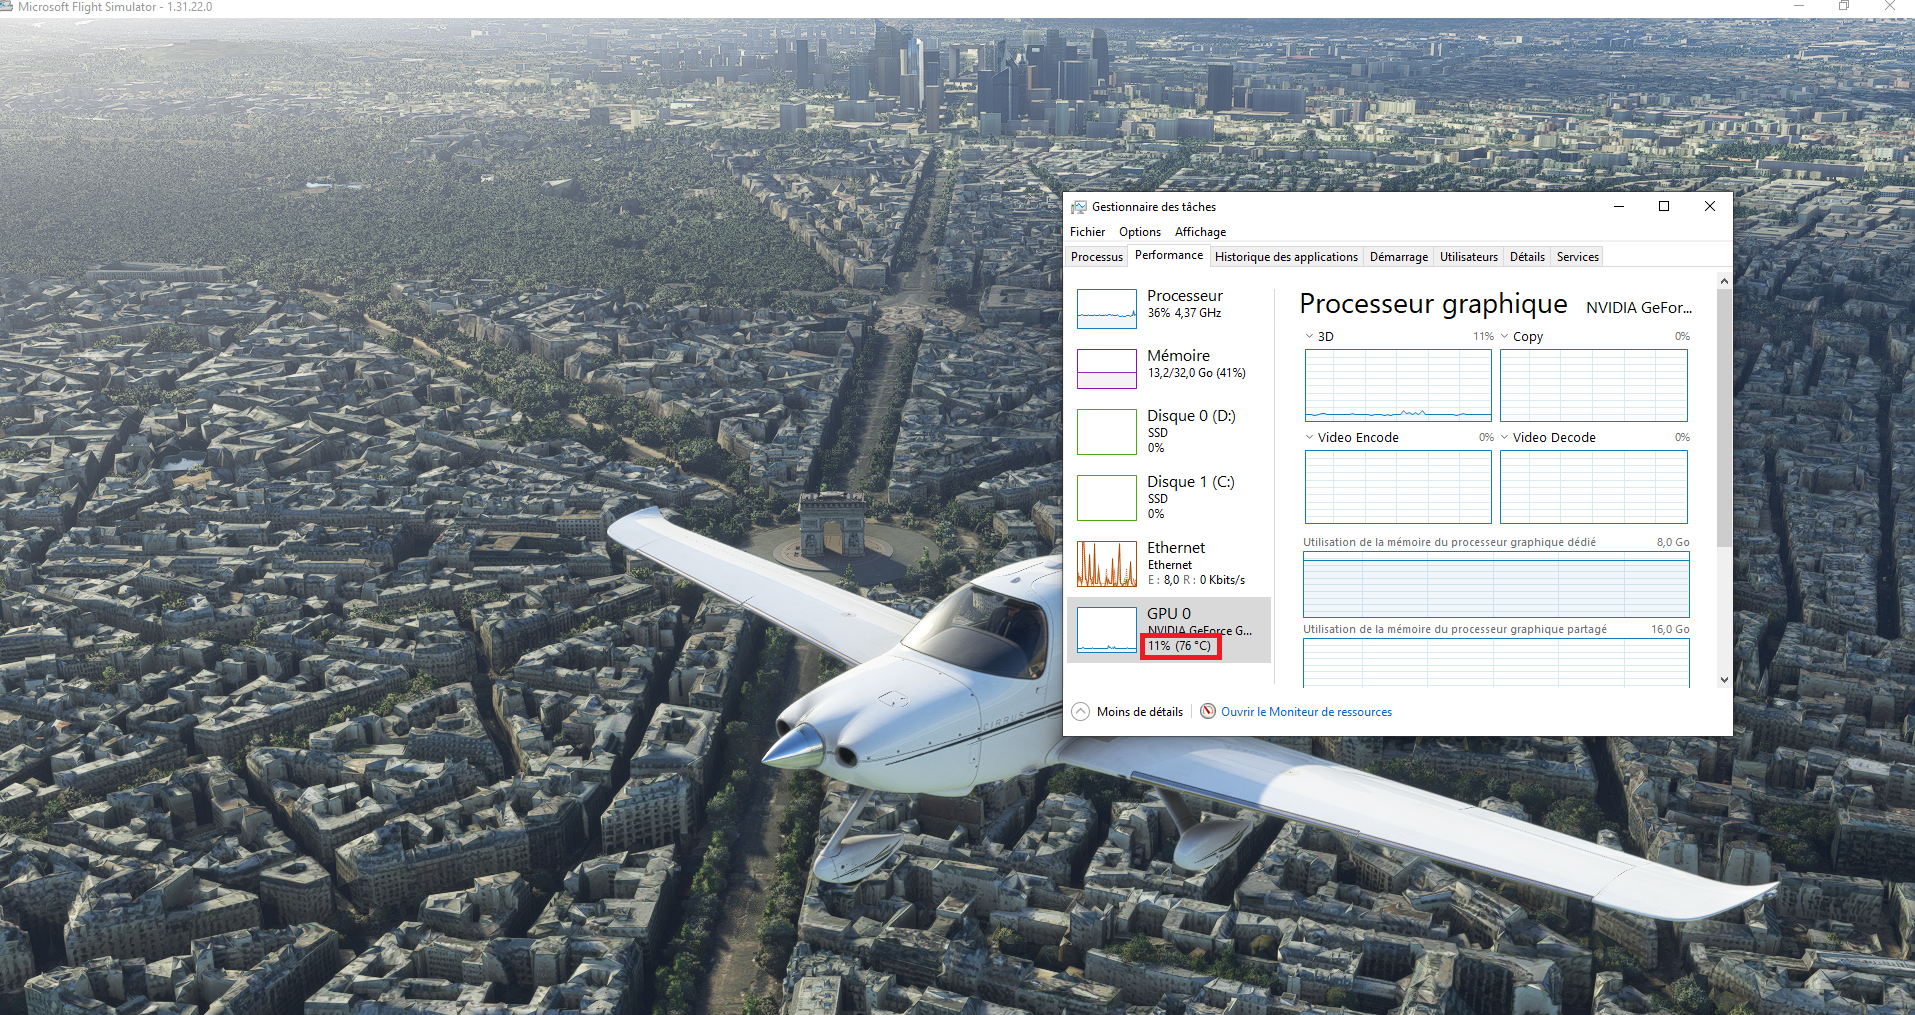This screenshot has width=1915, height=1015.
Task: Click the dedicated GPU memory usage graph
Action: 1496,584
